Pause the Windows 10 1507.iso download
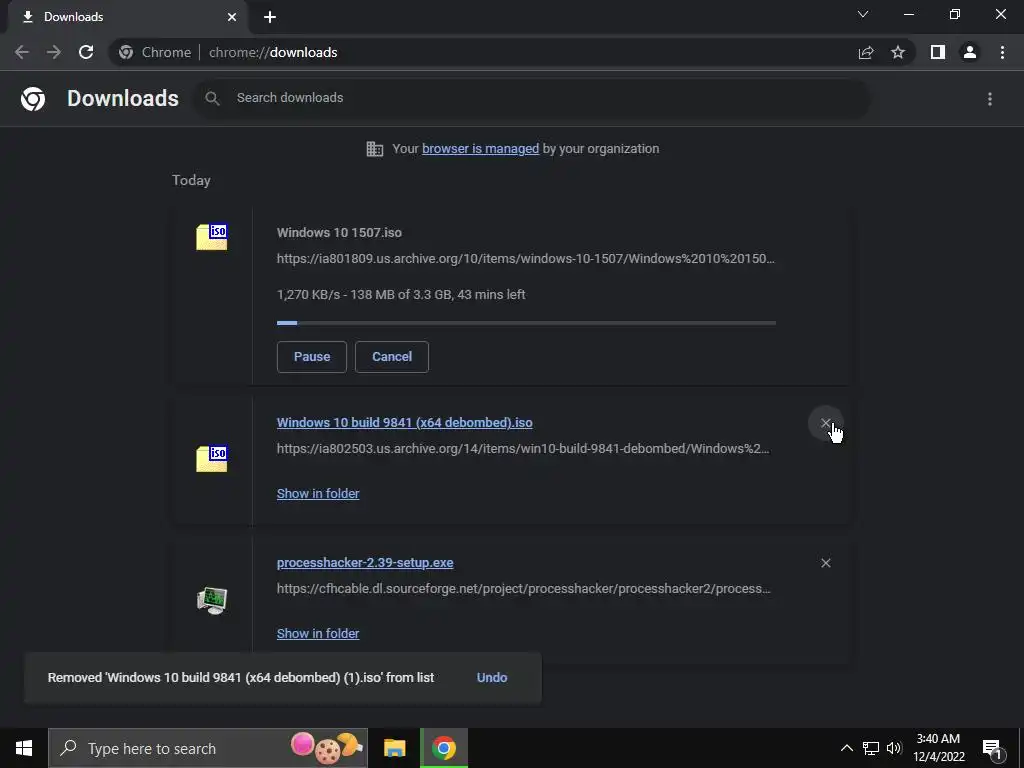The height and width of the screenshot is (768, 1024). [x=312, y=357]
